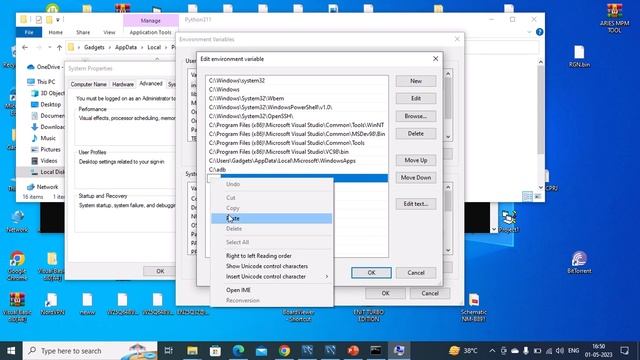Open Videos folder in the navigation pane
The width and height of the screenshot is (640, 360).
tap(44, 161)
